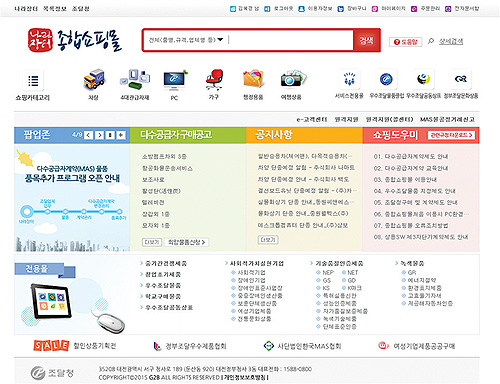Click 더보기 under 다수공급자구매공고 list
The width and height of the screenshot is (500, 384).
point(152,242)
